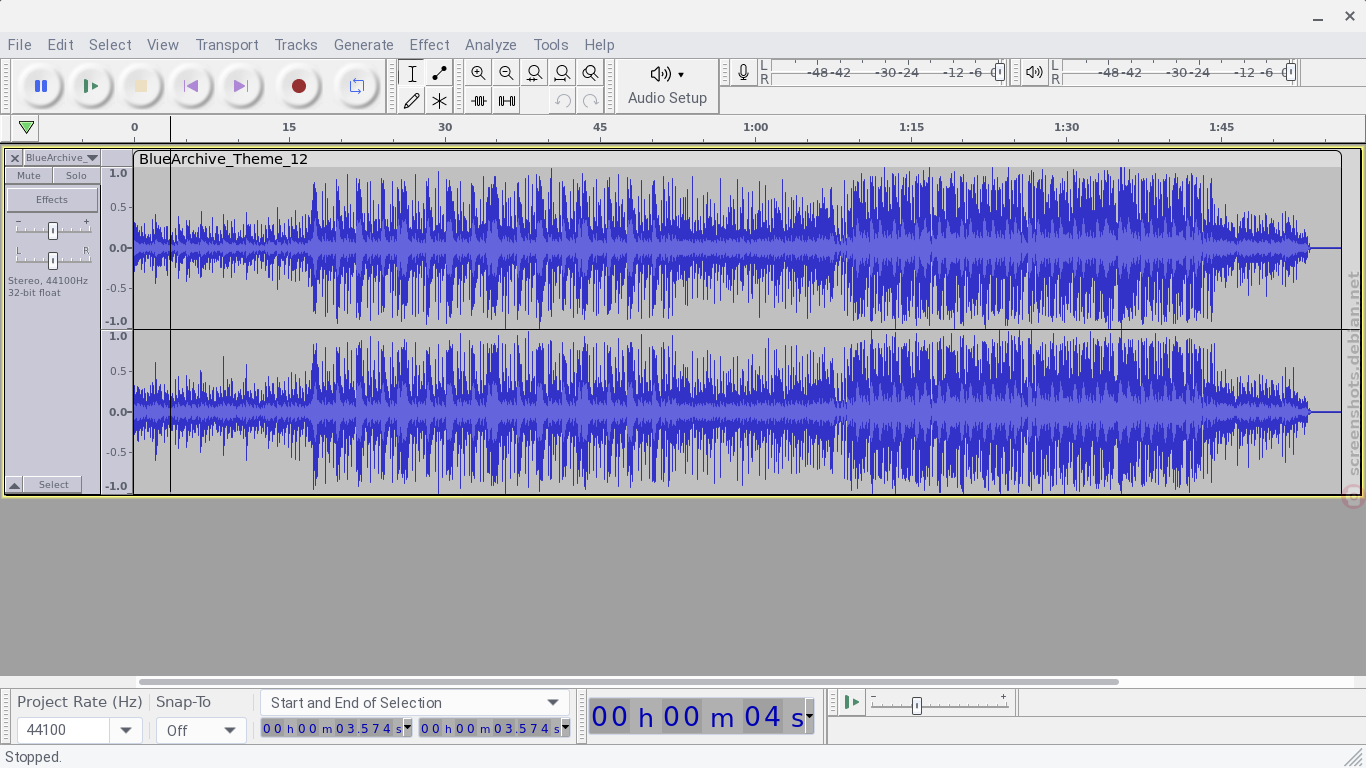1366x768 pixels.
Task: Trim audio outside selection icon
Action: coord(479,100)
